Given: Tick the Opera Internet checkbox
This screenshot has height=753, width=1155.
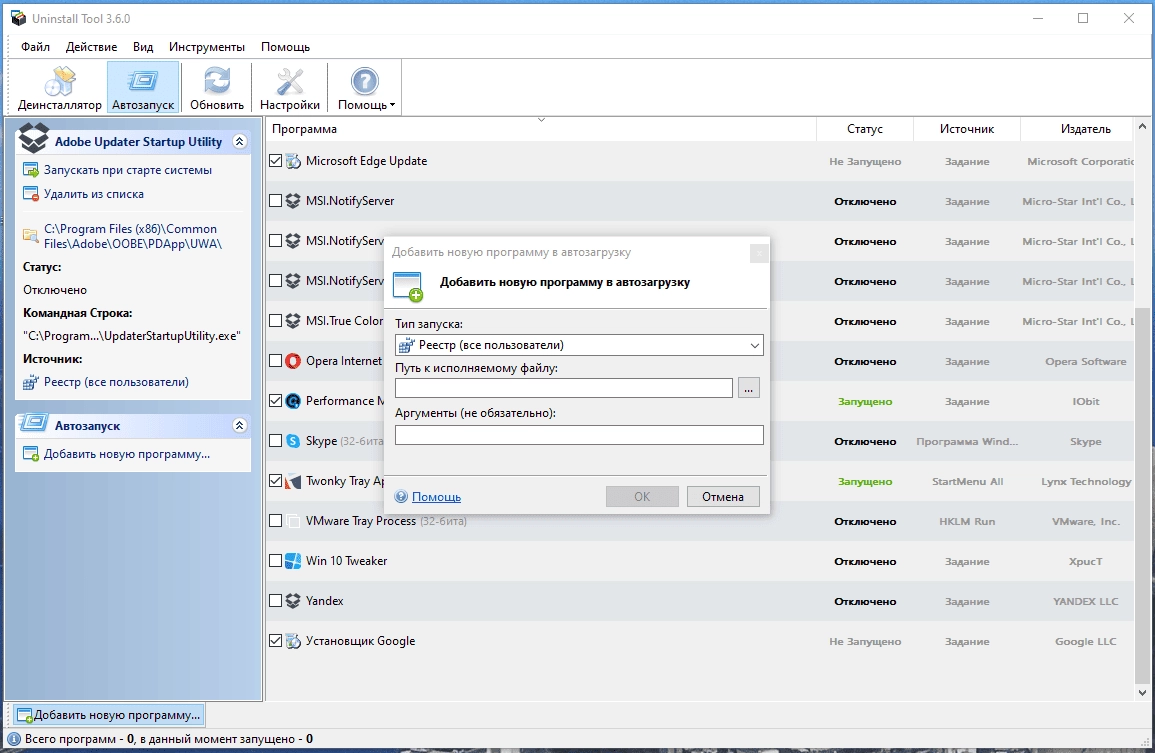Looking at the screenshot, I should click(x=275, y=360).
